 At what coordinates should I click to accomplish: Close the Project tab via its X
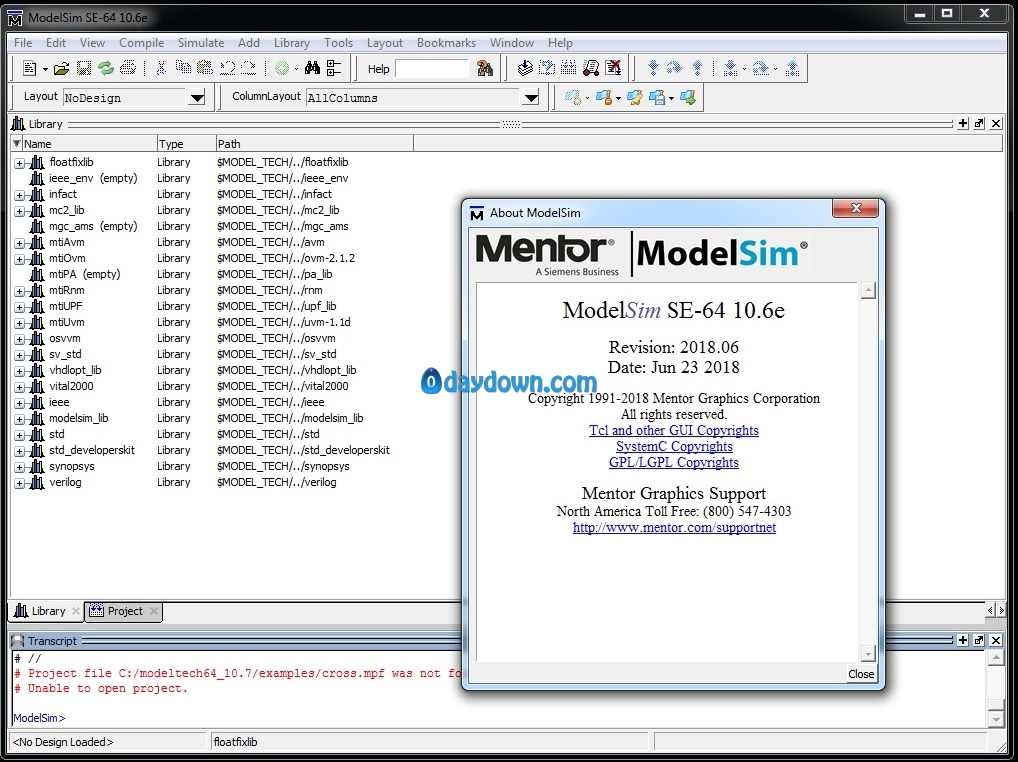154,611
